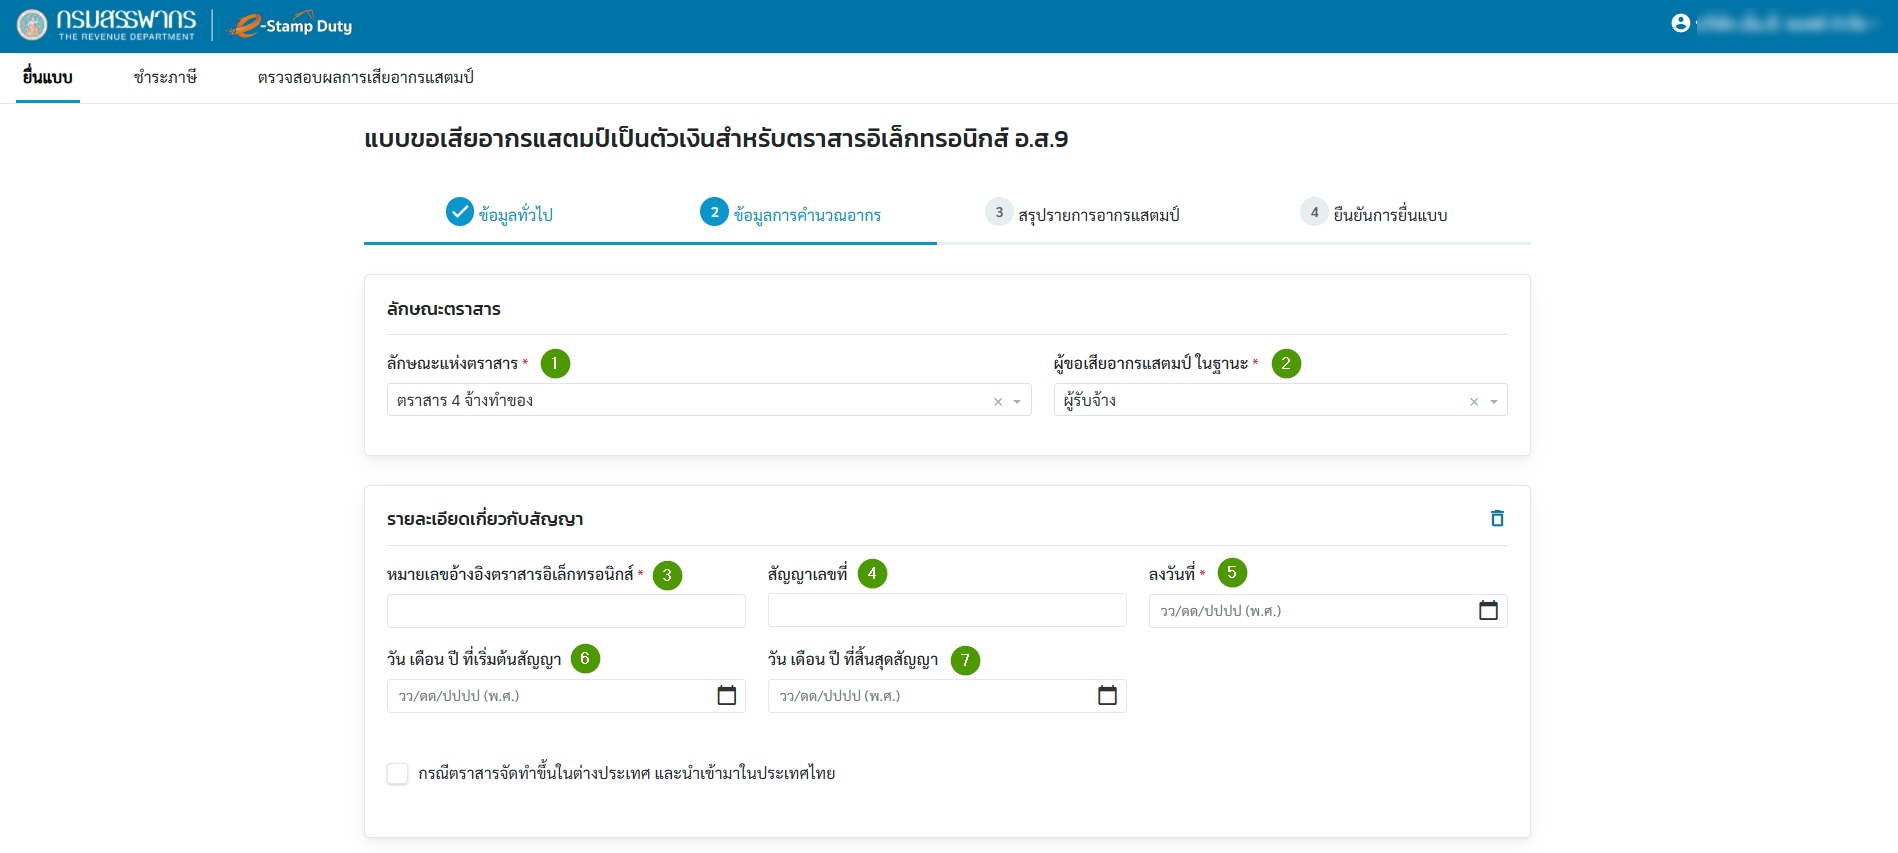1898x853 pixels.
Task: Select the ยื่นแบบ tab
Action: pyautogui.click(x=48, y=77)
